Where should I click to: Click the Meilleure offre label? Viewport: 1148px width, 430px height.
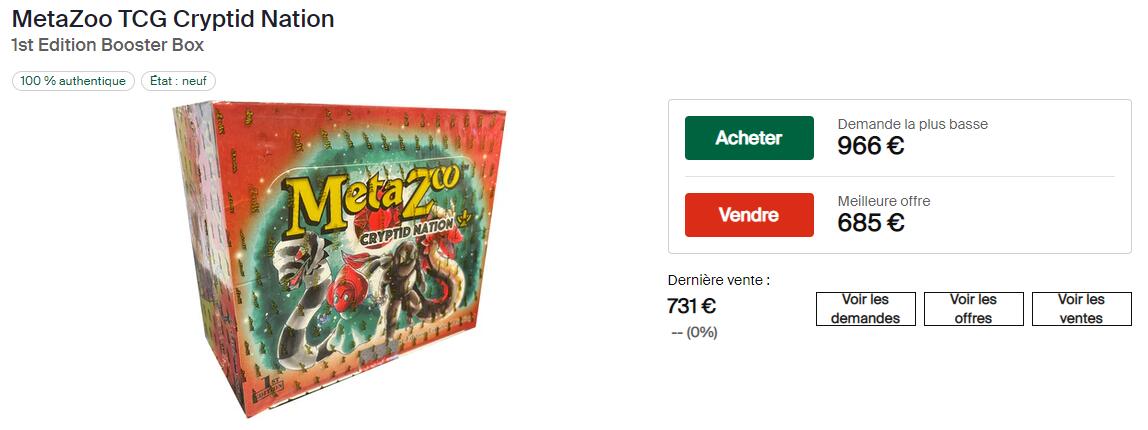884,201
